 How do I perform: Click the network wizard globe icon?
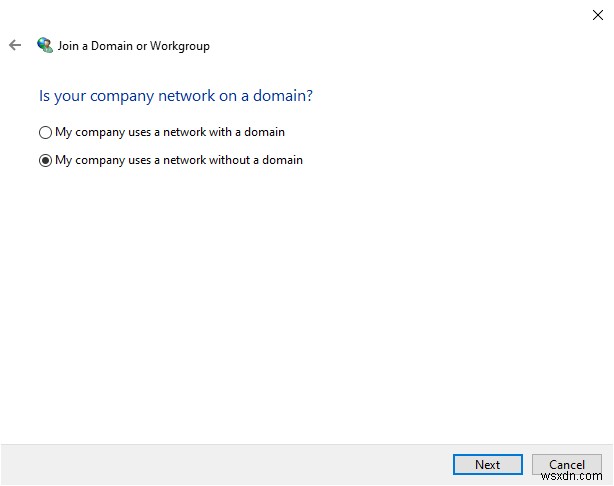45,45
